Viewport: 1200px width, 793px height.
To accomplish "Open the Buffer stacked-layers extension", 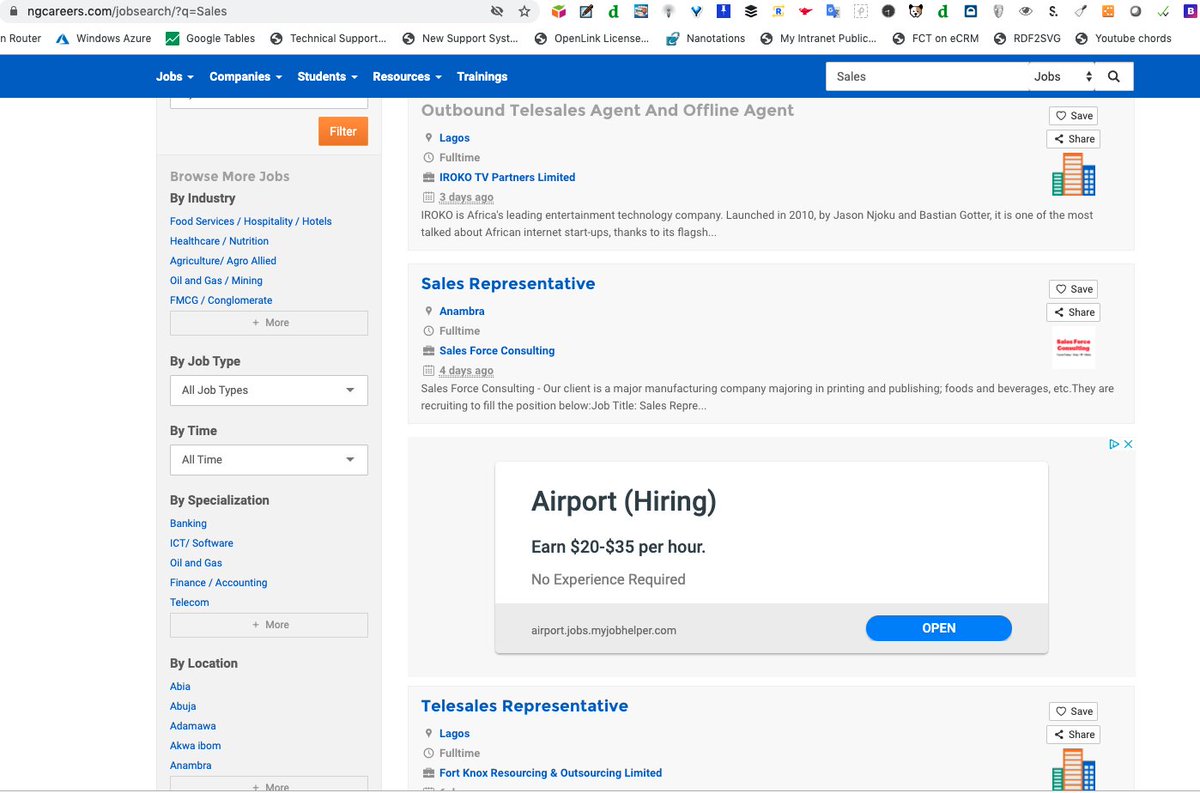I will pyautogui.click(x=751, y=11).
